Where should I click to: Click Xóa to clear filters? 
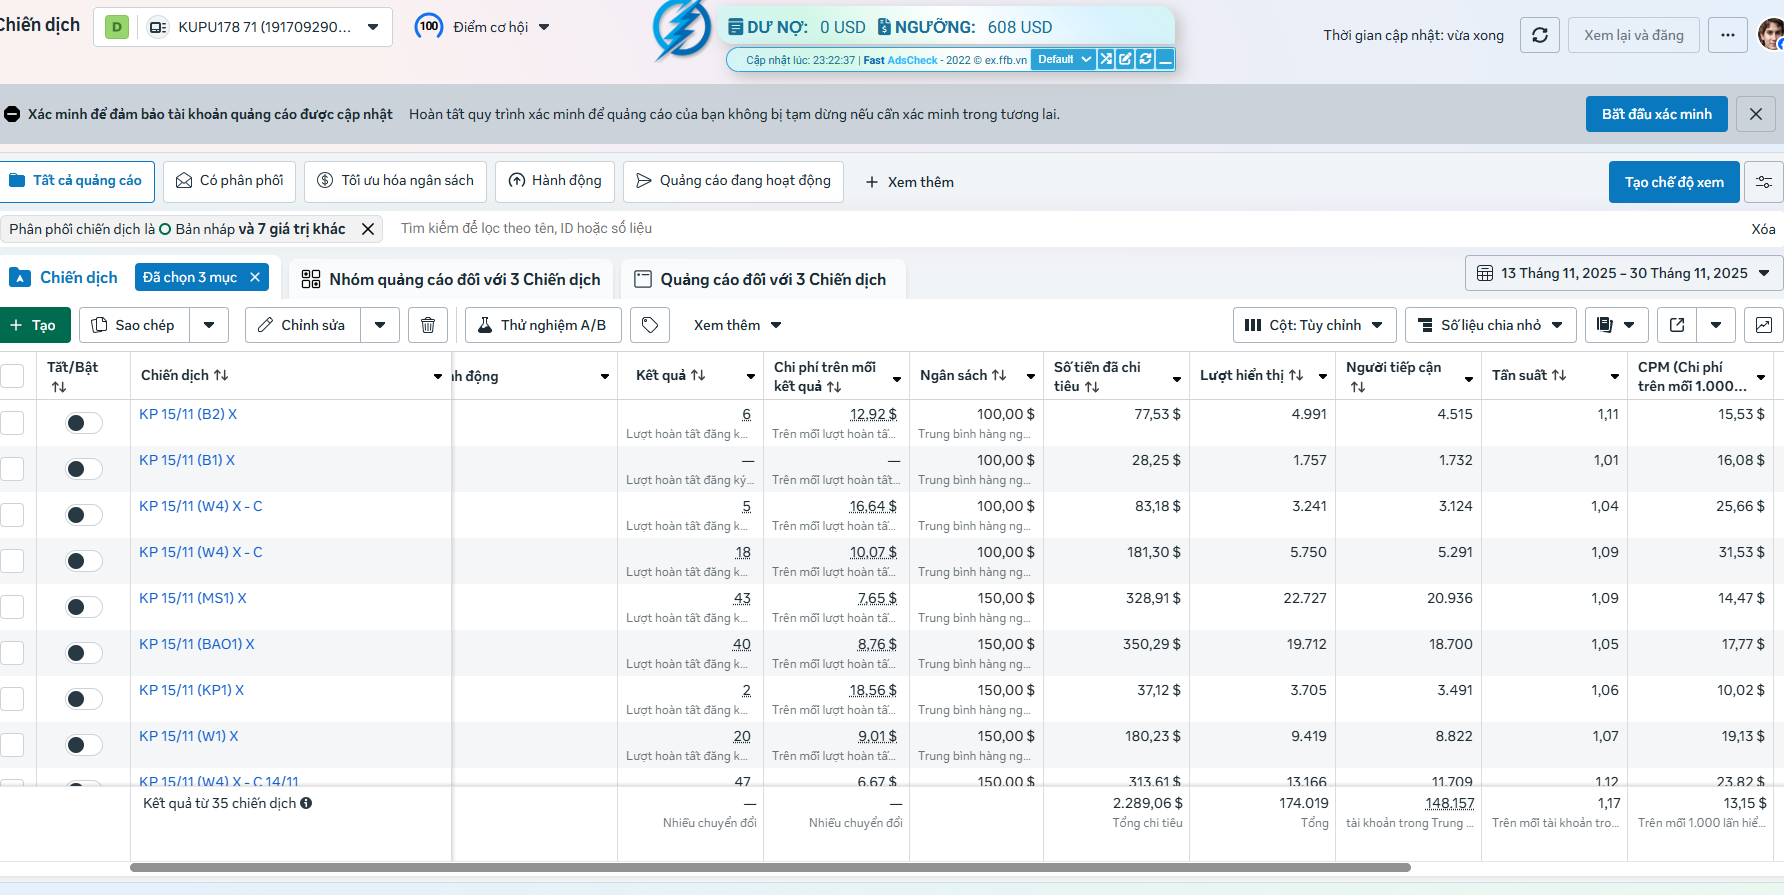point(1763,229)
